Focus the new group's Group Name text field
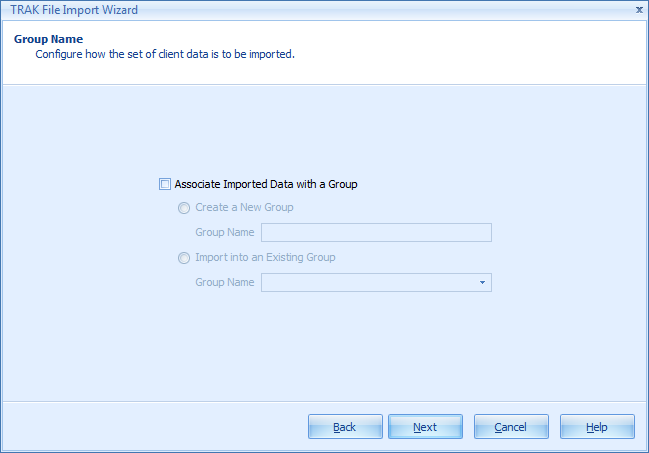Screen dimensions: 649x453 click(x=376, y=233)
